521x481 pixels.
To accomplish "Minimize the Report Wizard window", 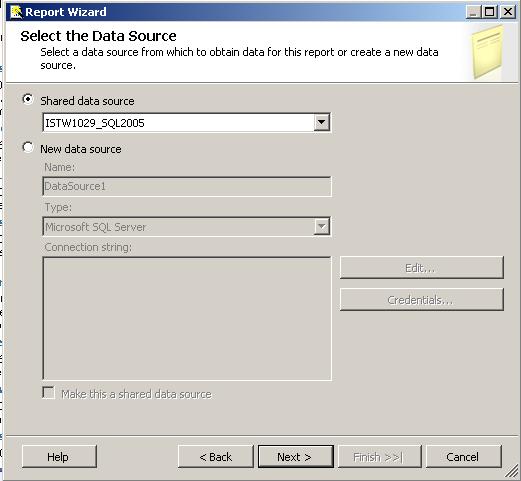I will point(474,12).
